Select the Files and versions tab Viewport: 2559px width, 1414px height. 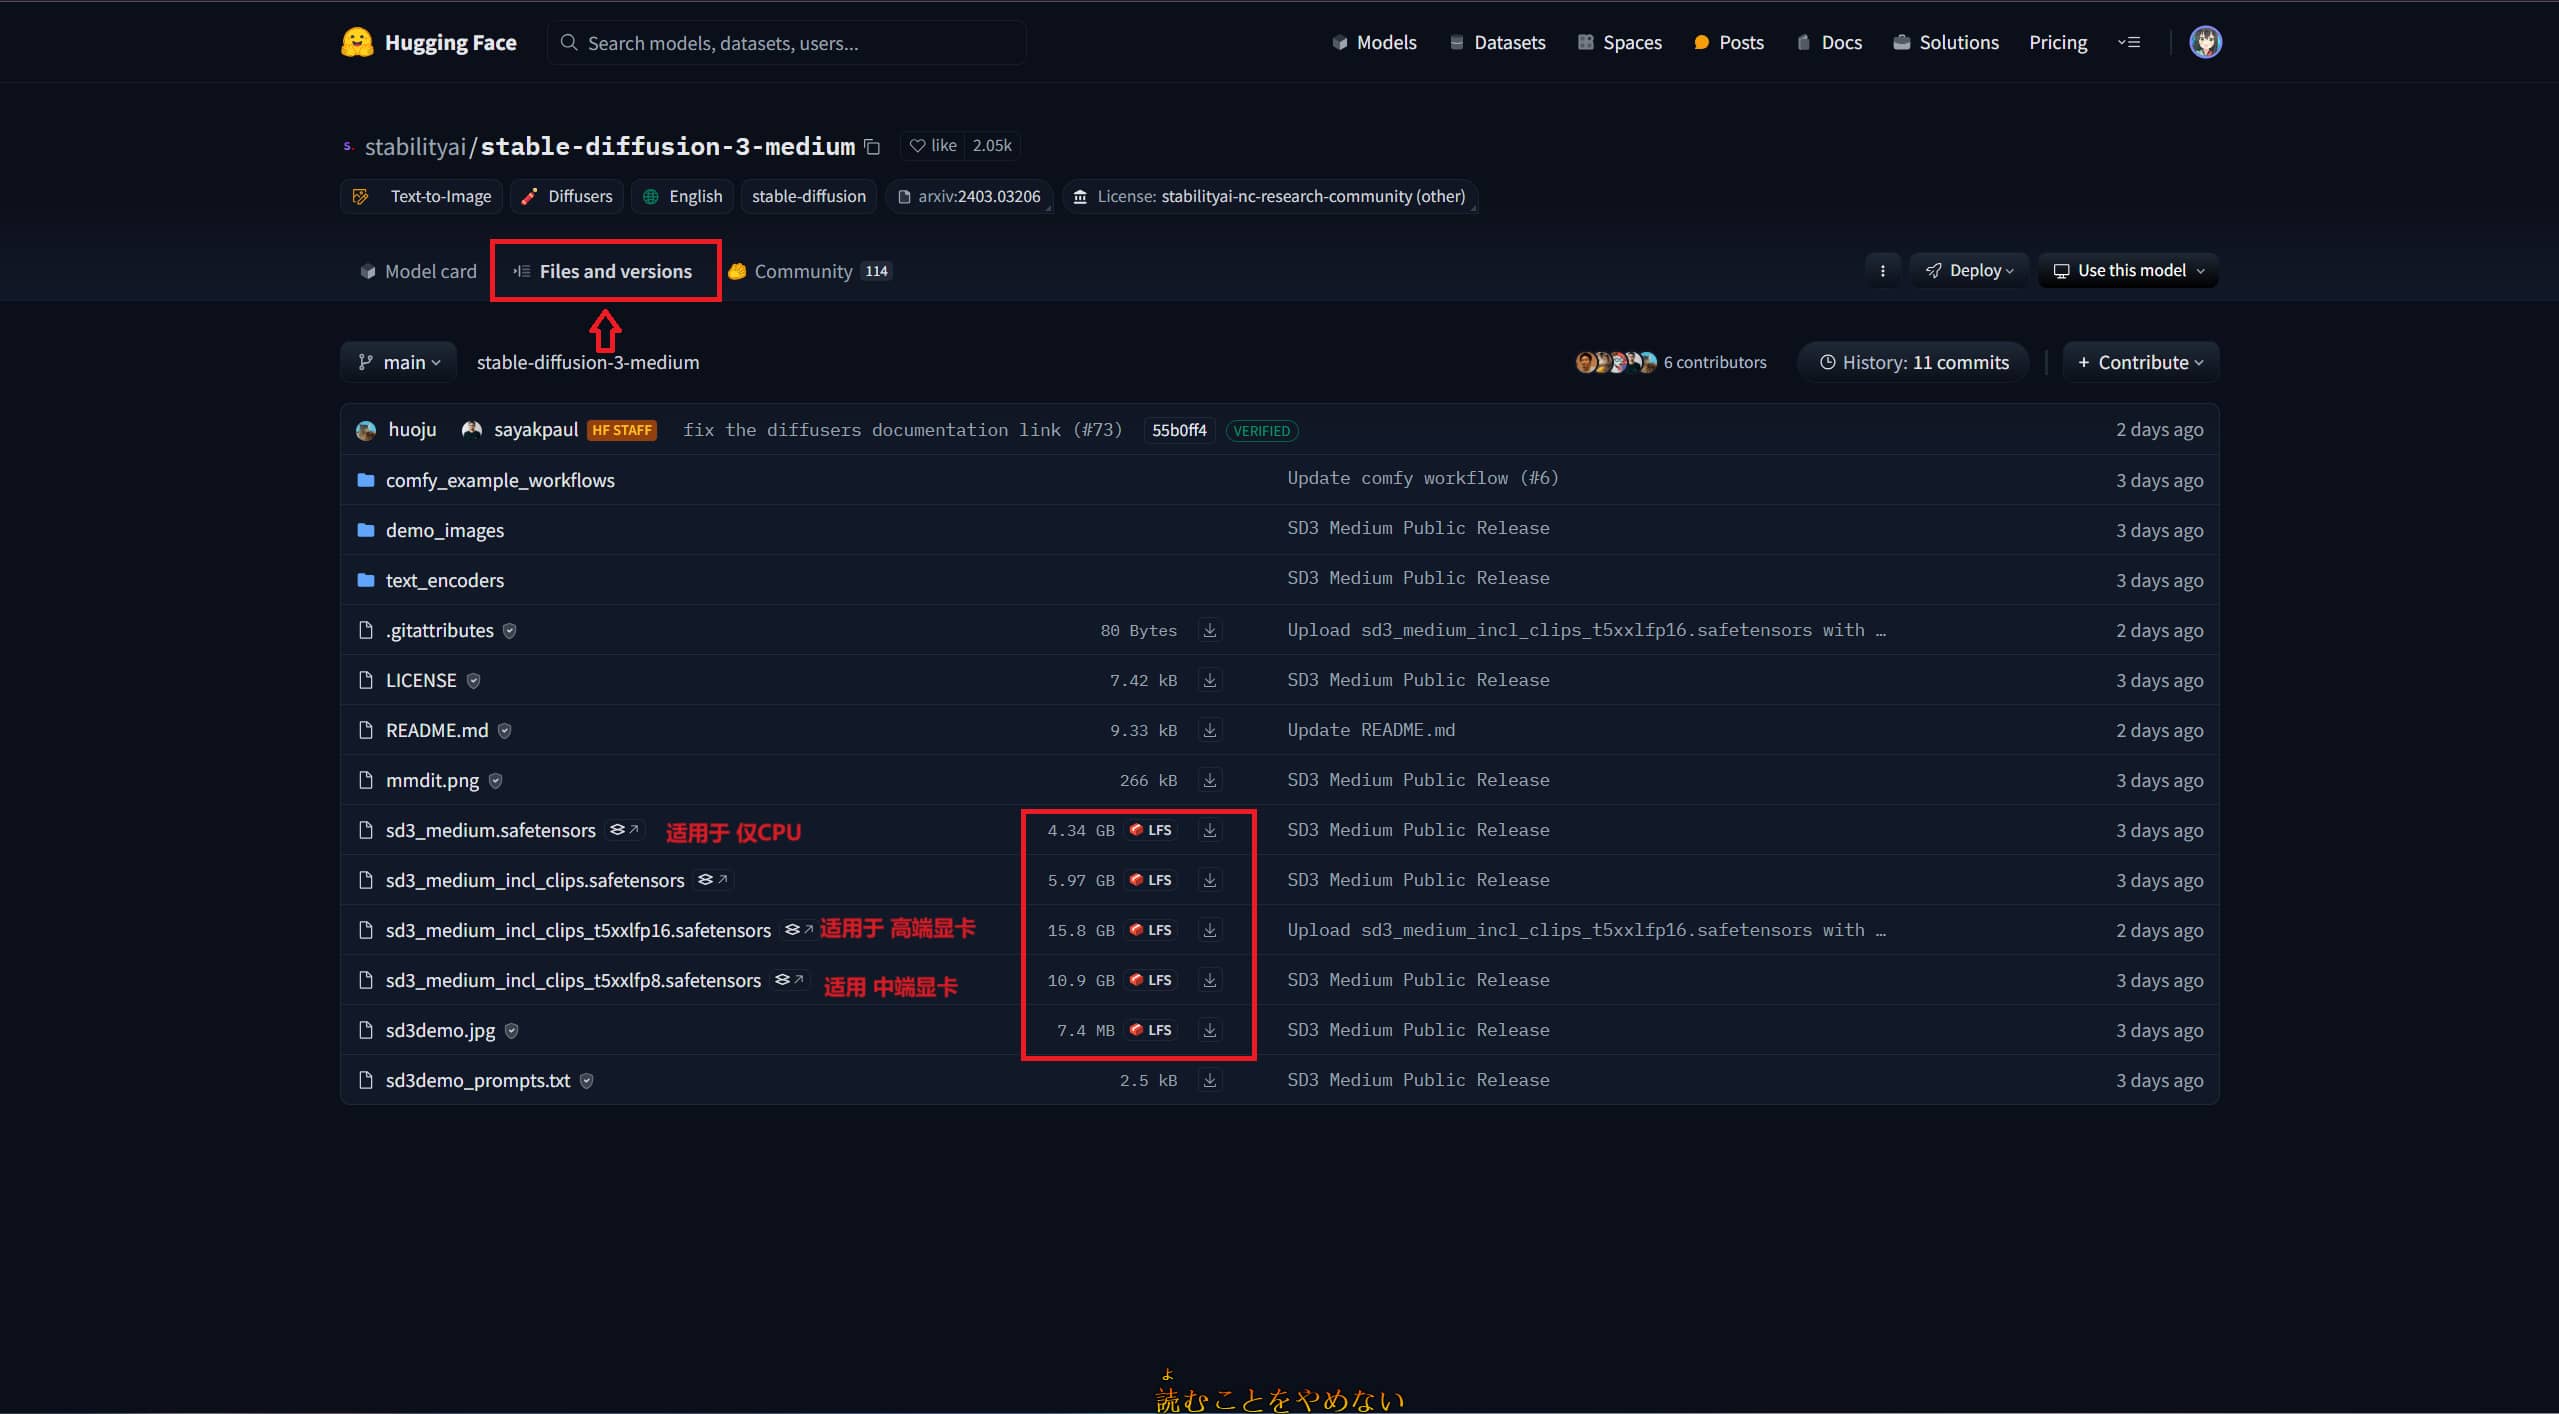pos(602,271)
